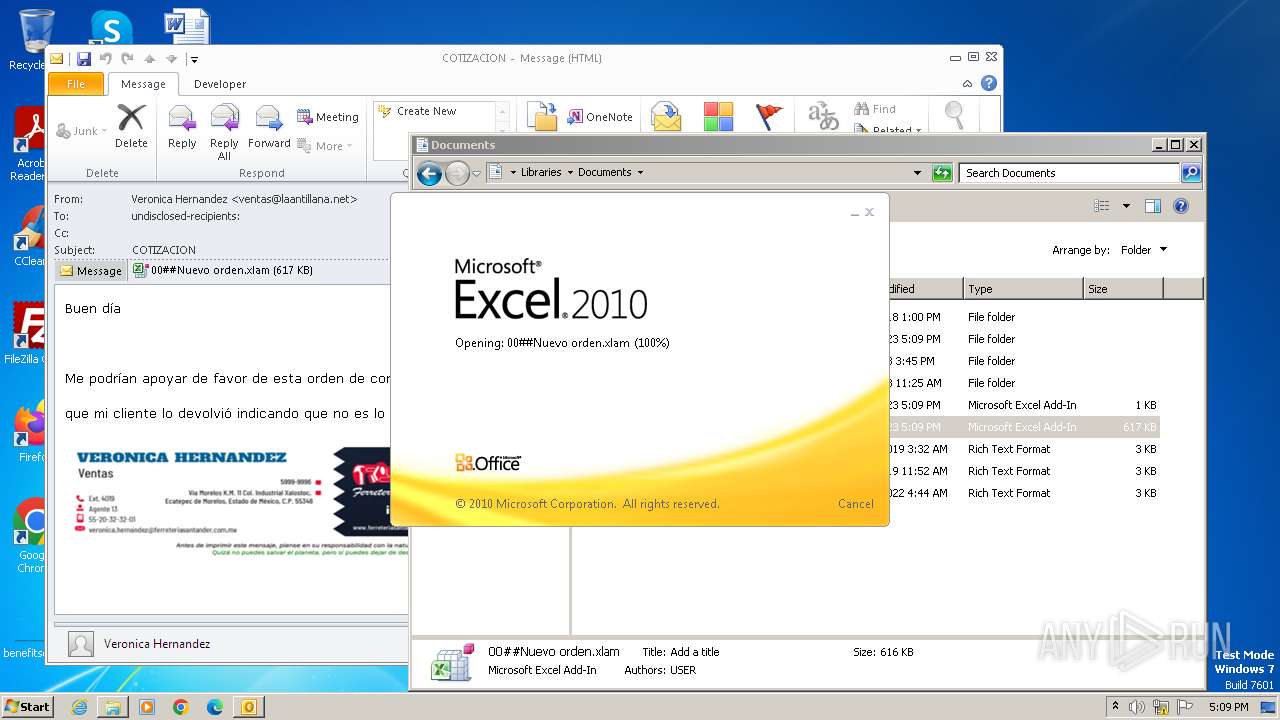This screenshot has width=1280, height=720.
Task: Open the Windows Start menu
Action: point(27,707)
